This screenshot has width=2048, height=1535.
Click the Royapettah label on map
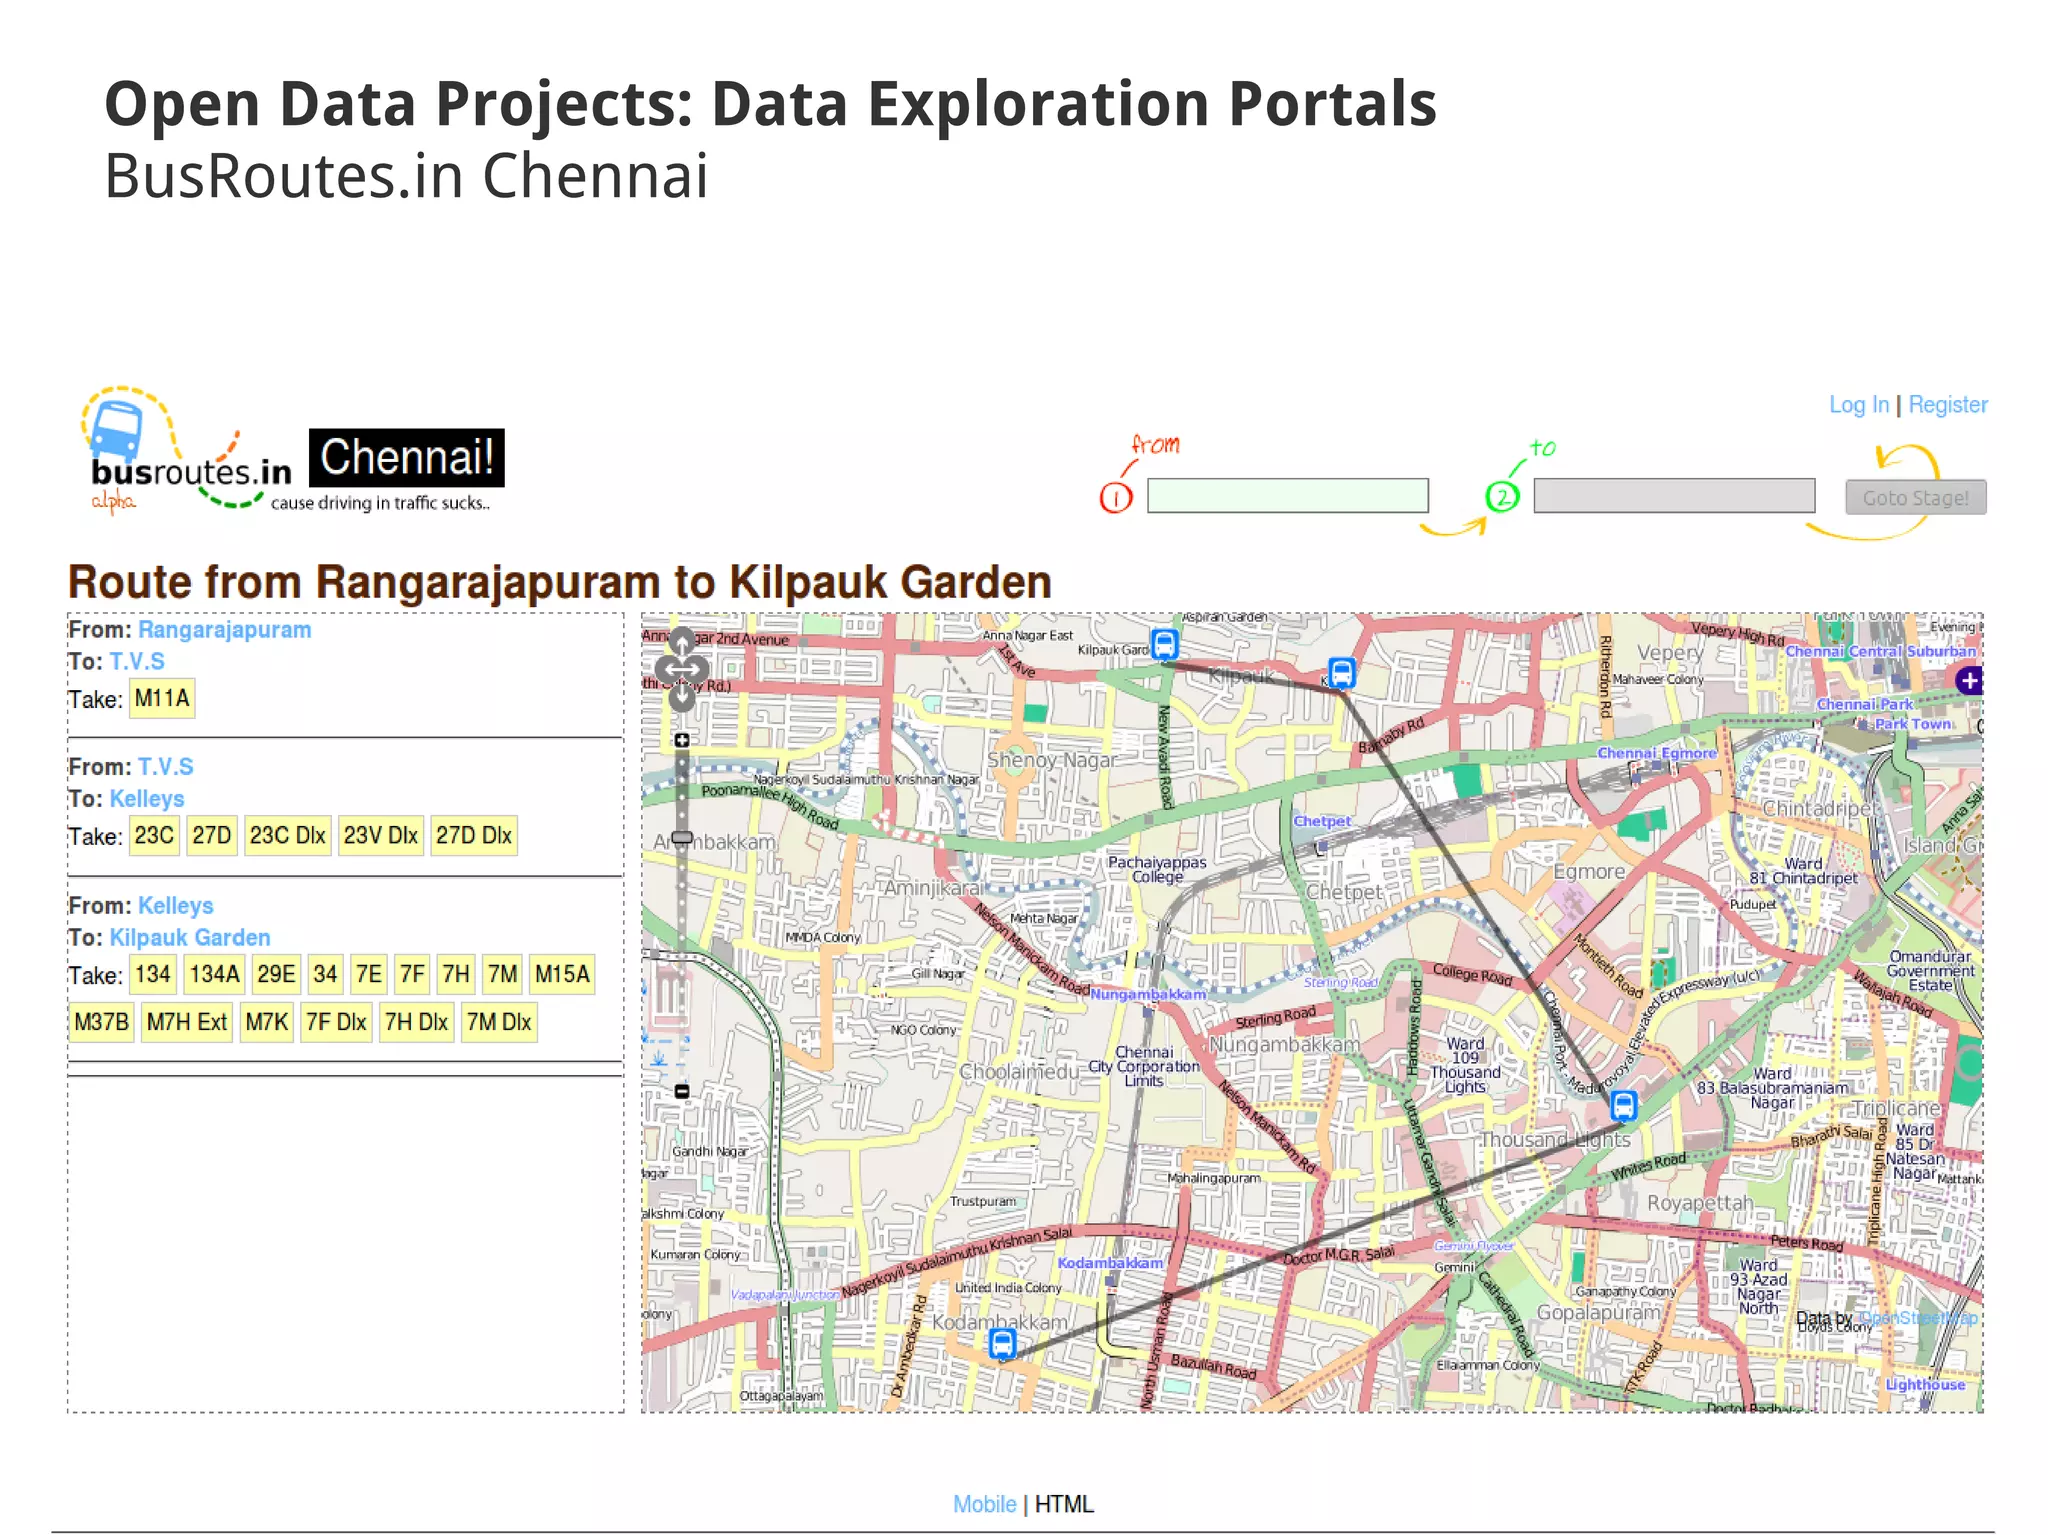[x=1700, y=1203]
